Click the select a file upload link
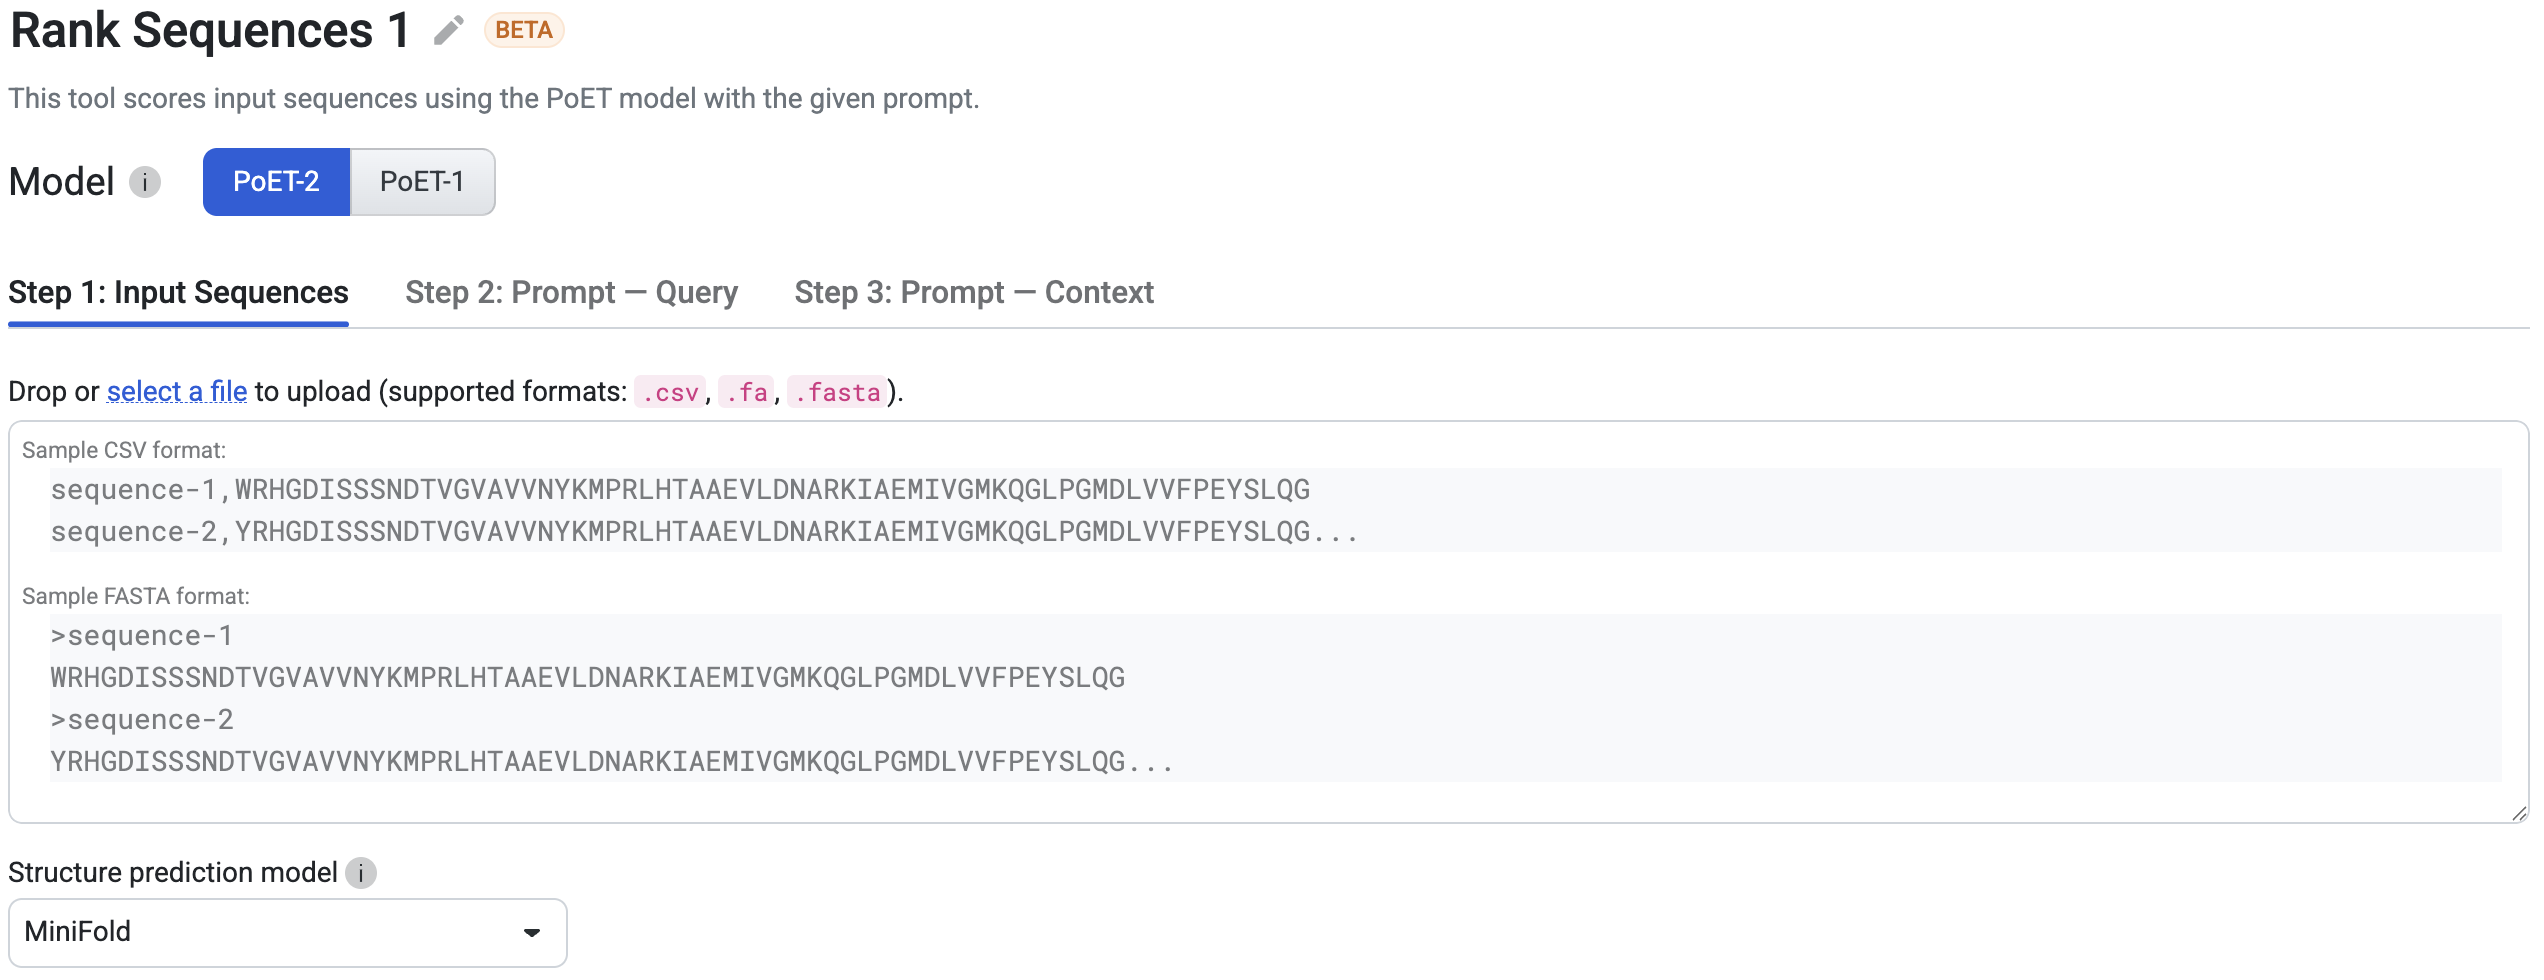2544x980 pixels. [176, 391]
